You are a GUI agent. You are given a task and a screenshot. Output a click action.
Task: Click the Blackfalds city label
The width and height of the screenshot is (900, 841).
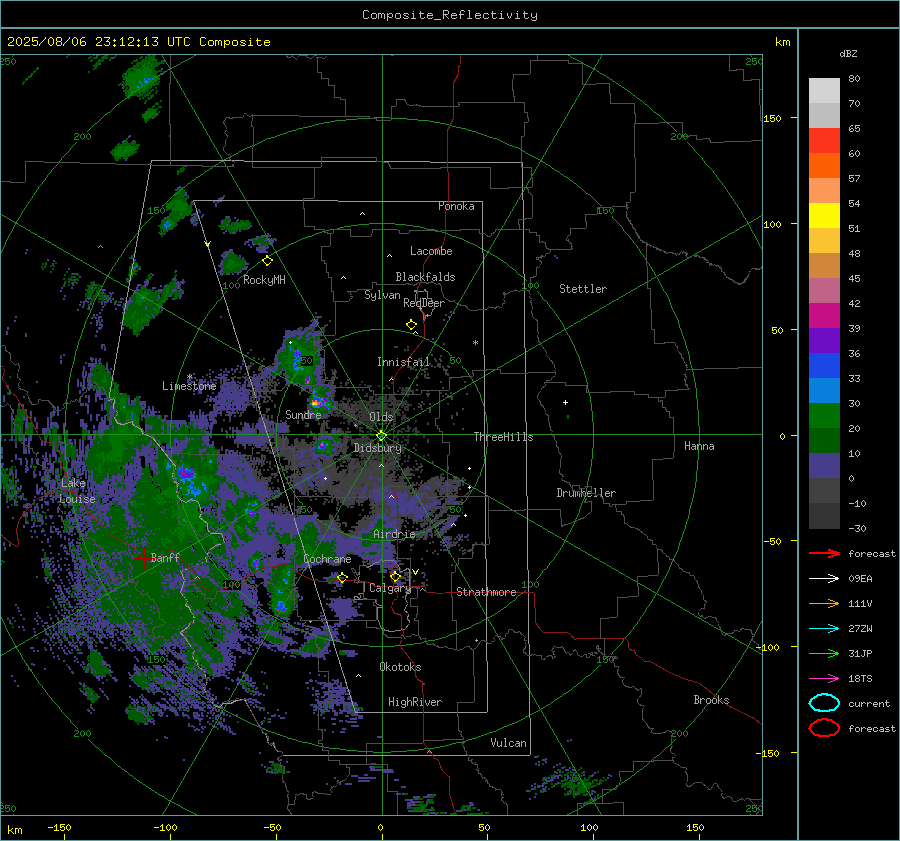[425, 277]
